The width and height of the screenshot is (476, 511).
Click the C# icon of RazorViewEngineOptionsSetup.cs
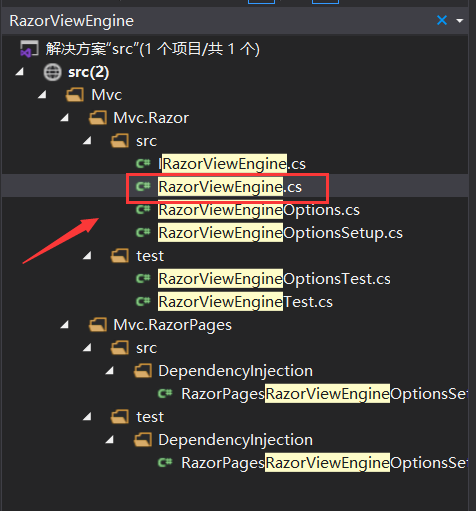(x=143, y=233)
